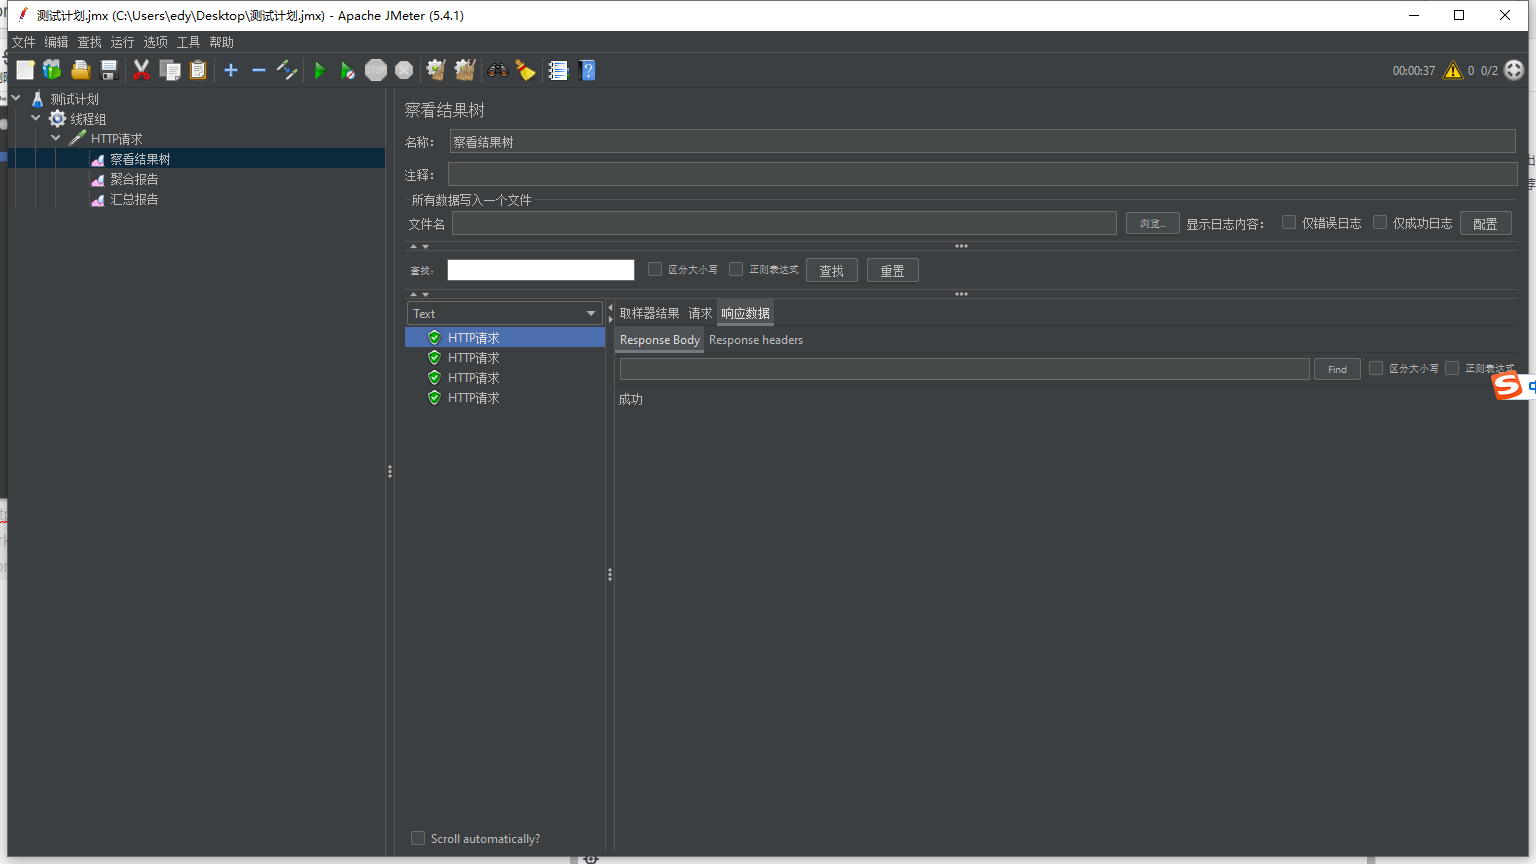Open Search with the binoculars icon
This screenshot has height=864, width=1536.
point(497,70)
